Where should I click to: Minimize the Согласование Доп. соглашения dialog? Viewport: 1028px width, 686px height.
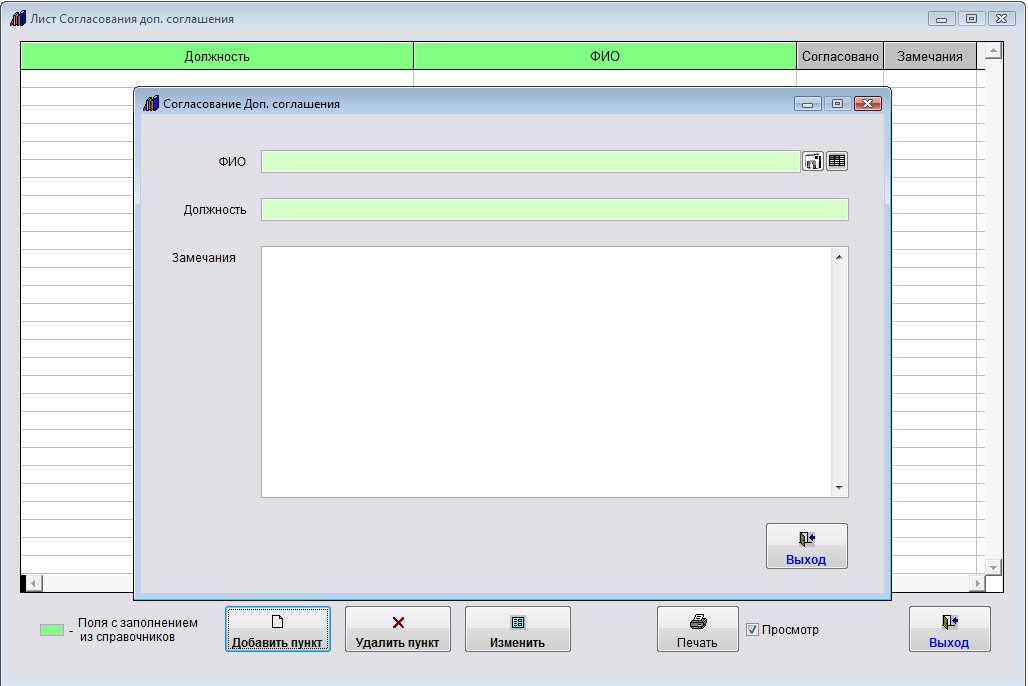pyautogui.click(x=808, y=104)
